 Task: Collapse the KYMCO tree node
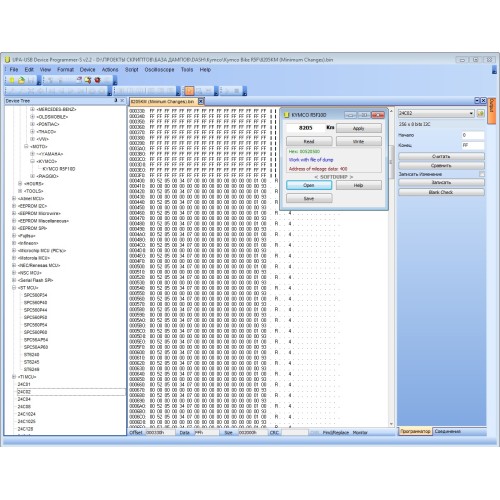click(x=32, y=161)
